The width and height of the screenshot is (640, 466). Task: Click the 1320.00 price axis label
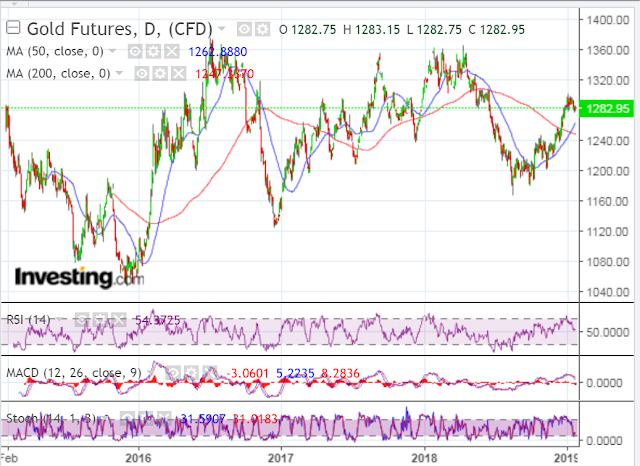pyautogui.click(x=608, y=80)
